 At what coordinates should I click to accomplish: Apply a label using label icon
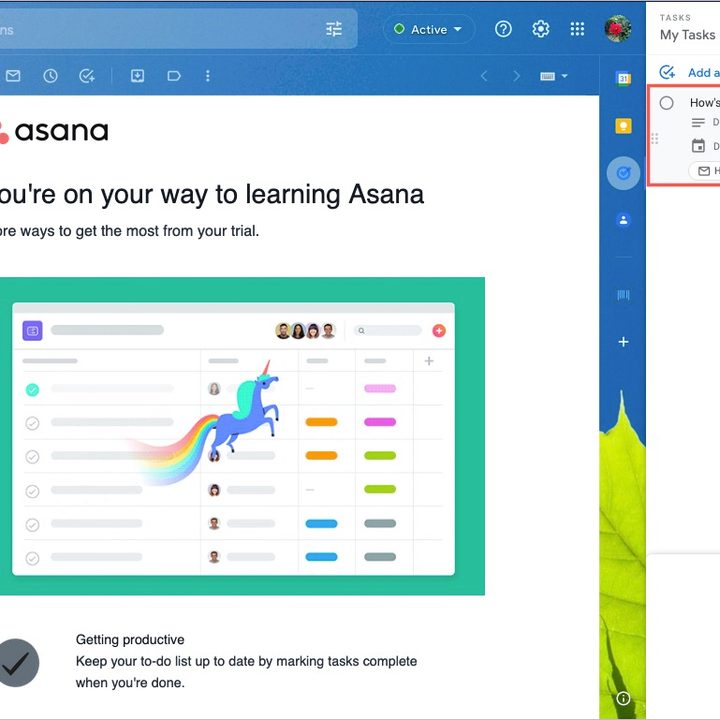click(174, 76)
